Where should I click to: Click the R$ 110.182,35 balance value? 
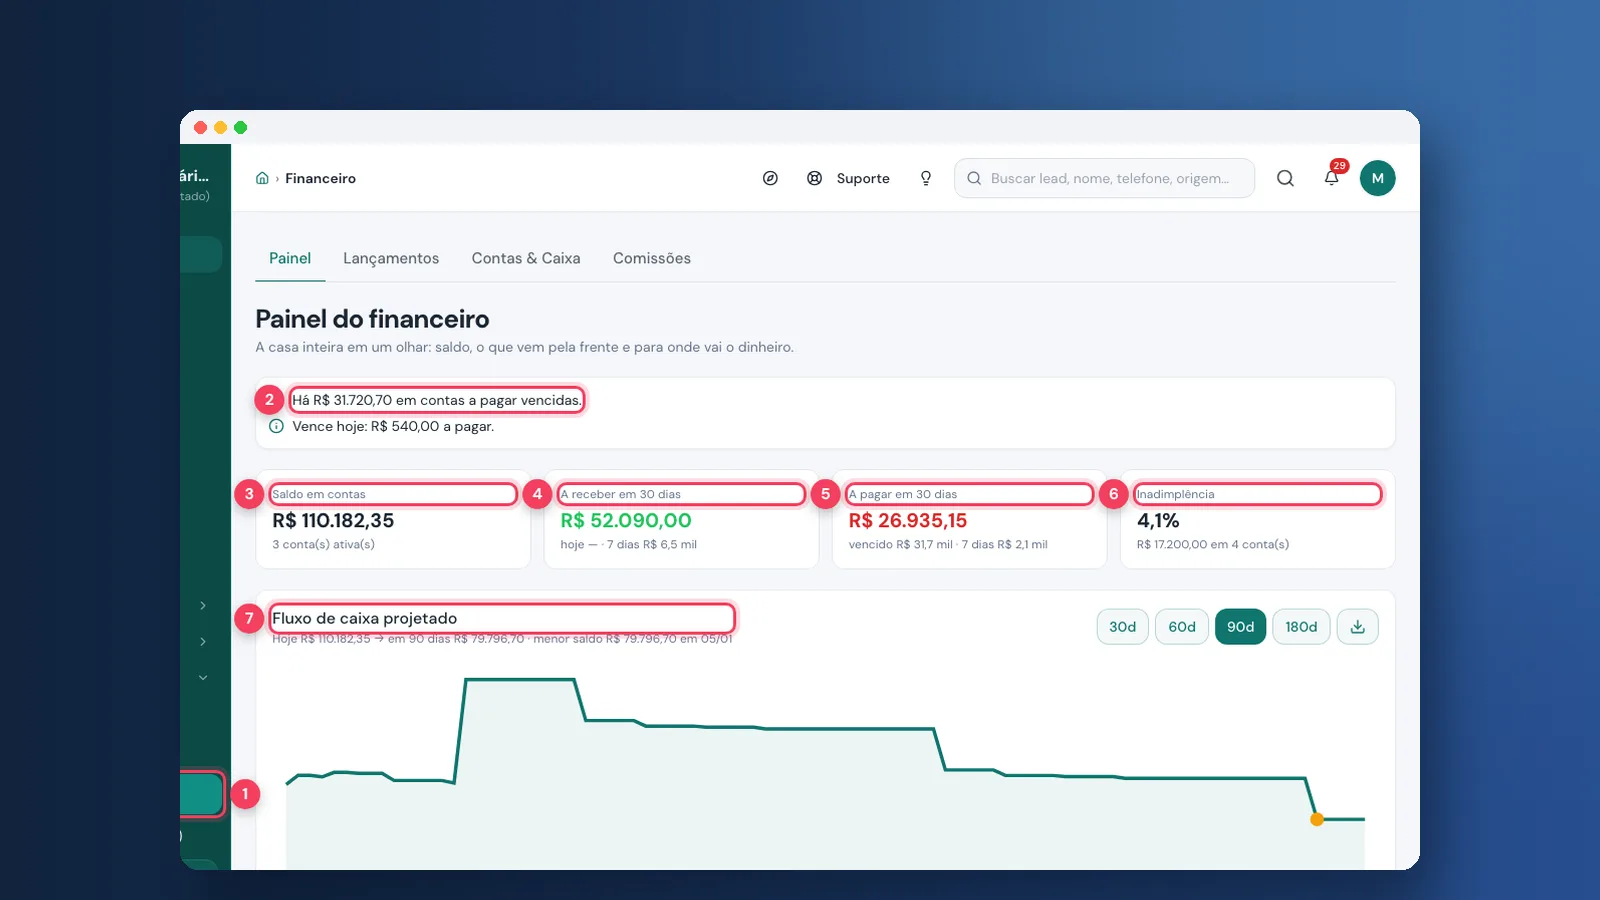point(333,520)
